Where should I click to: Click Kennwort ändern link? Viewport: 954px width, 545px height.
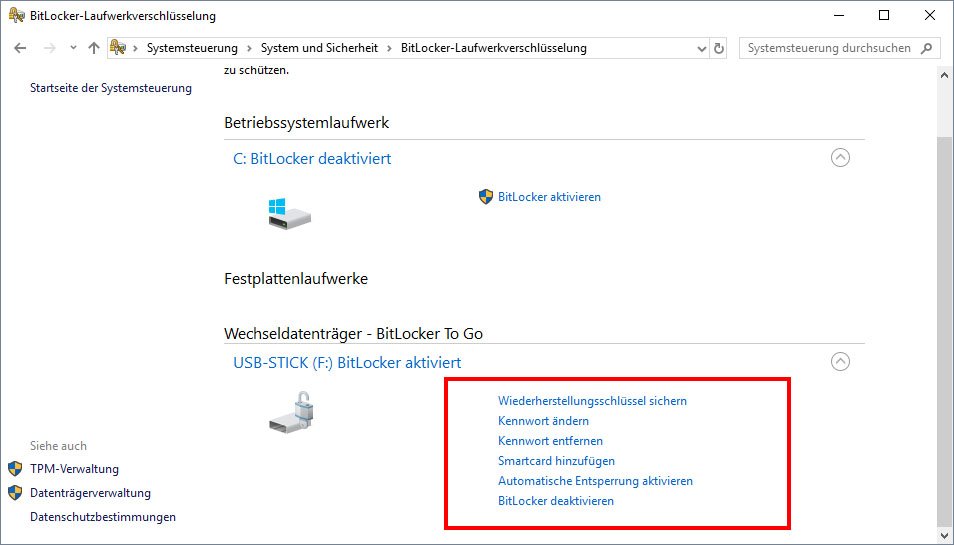543,421
